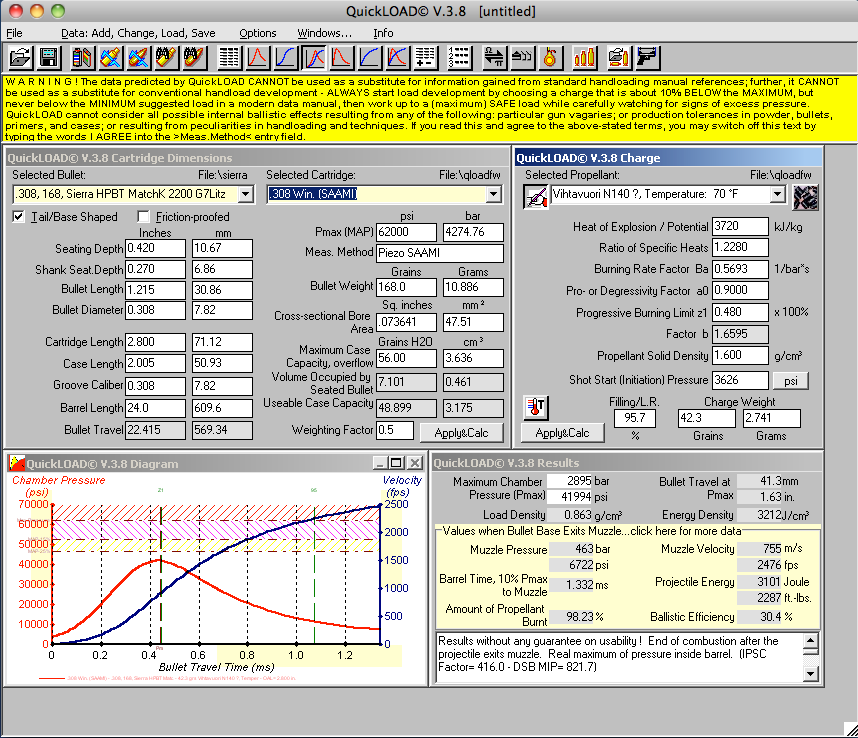Open the colored books data icon
Viewport: 858px width, 738px height.
click(x=82, y=57)
